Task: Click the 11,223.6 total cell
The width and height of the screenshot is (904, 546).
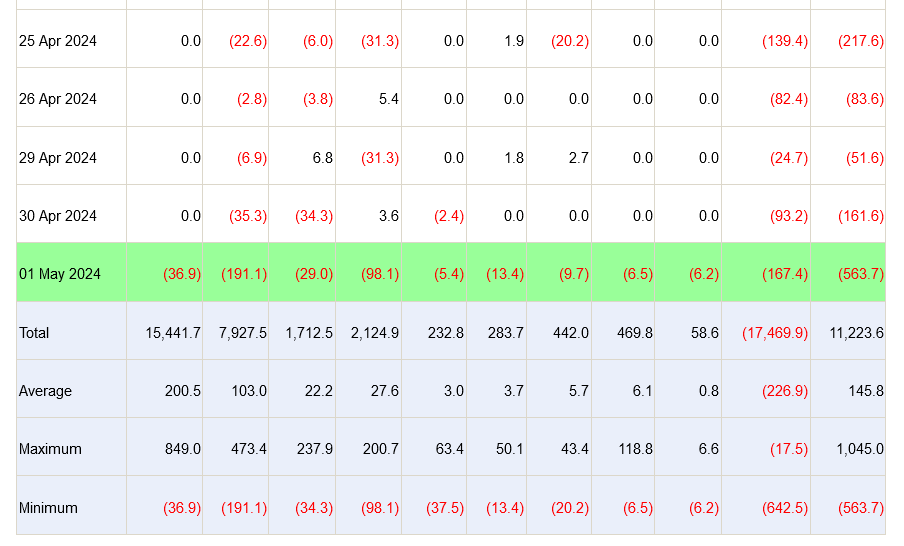Action: coord(853,333)
